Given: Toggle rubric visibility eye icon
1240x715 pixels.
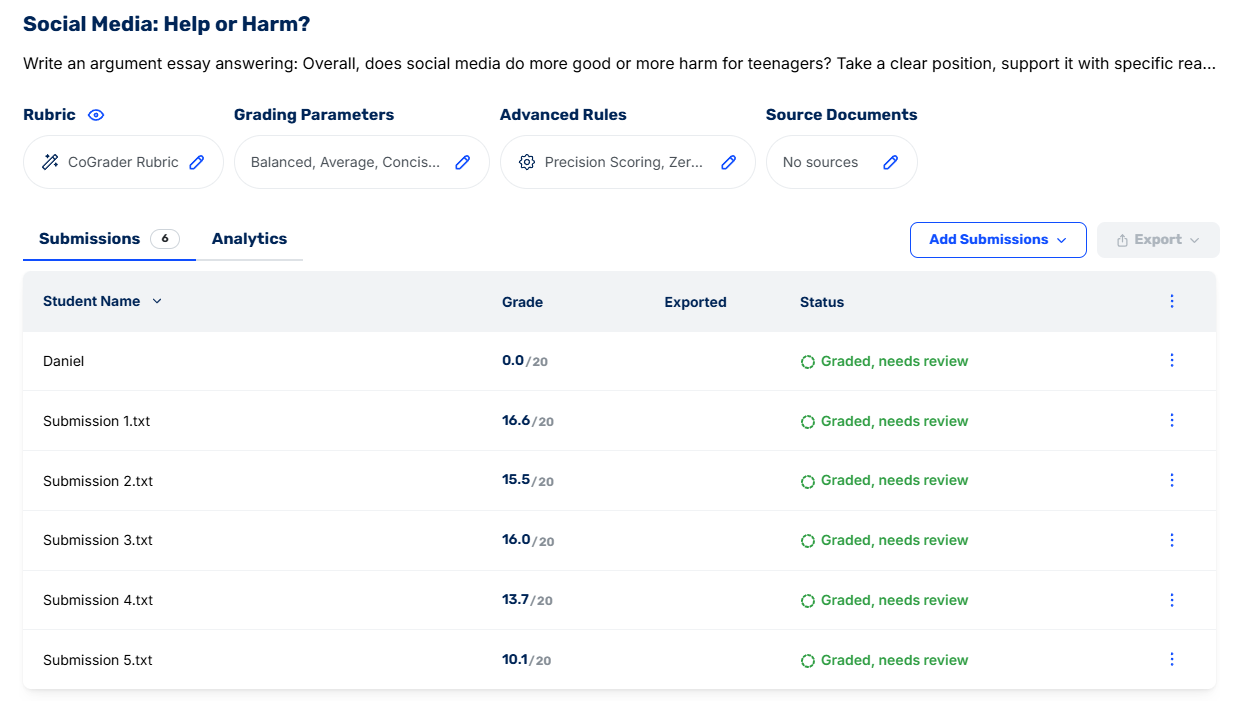Looking at the screenshot, I should tap(96, 115).
